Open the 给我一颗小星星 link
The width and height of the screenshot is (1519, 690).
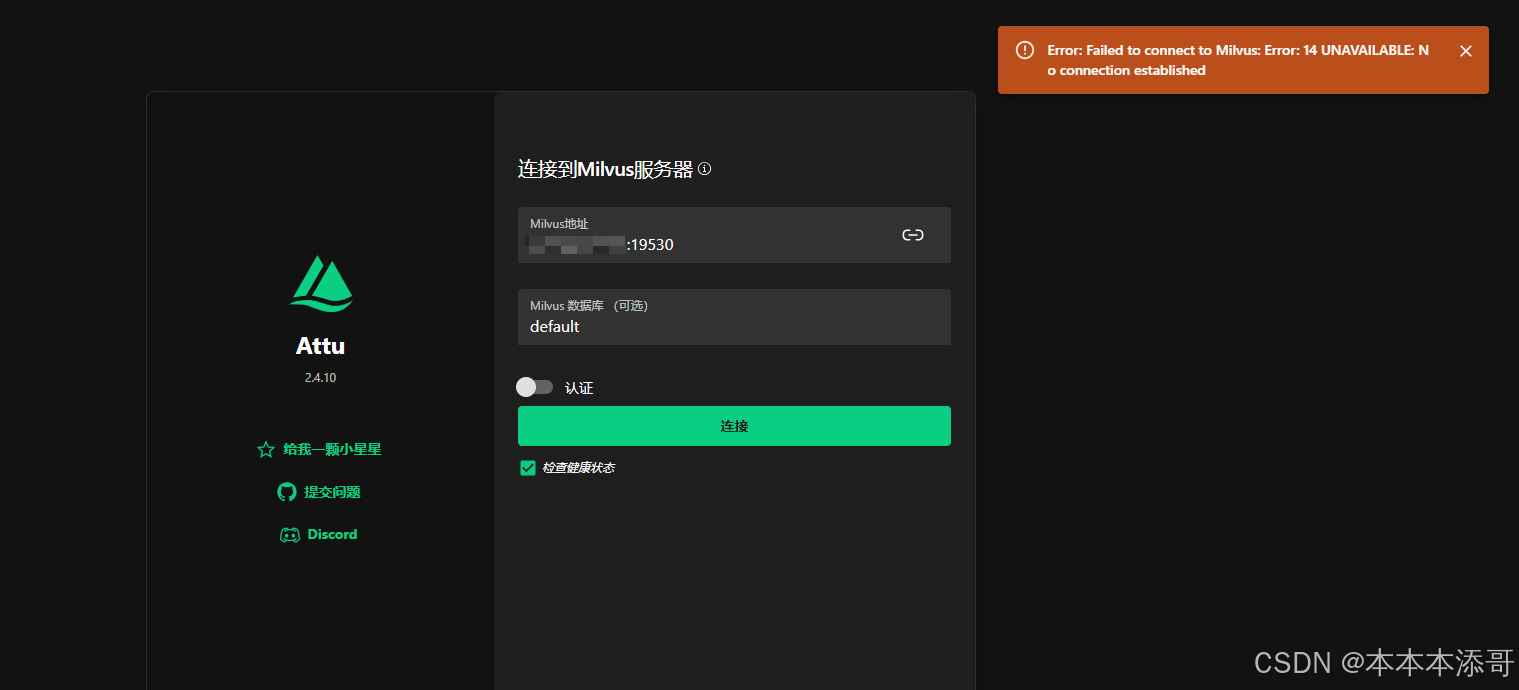click(332, 450)
